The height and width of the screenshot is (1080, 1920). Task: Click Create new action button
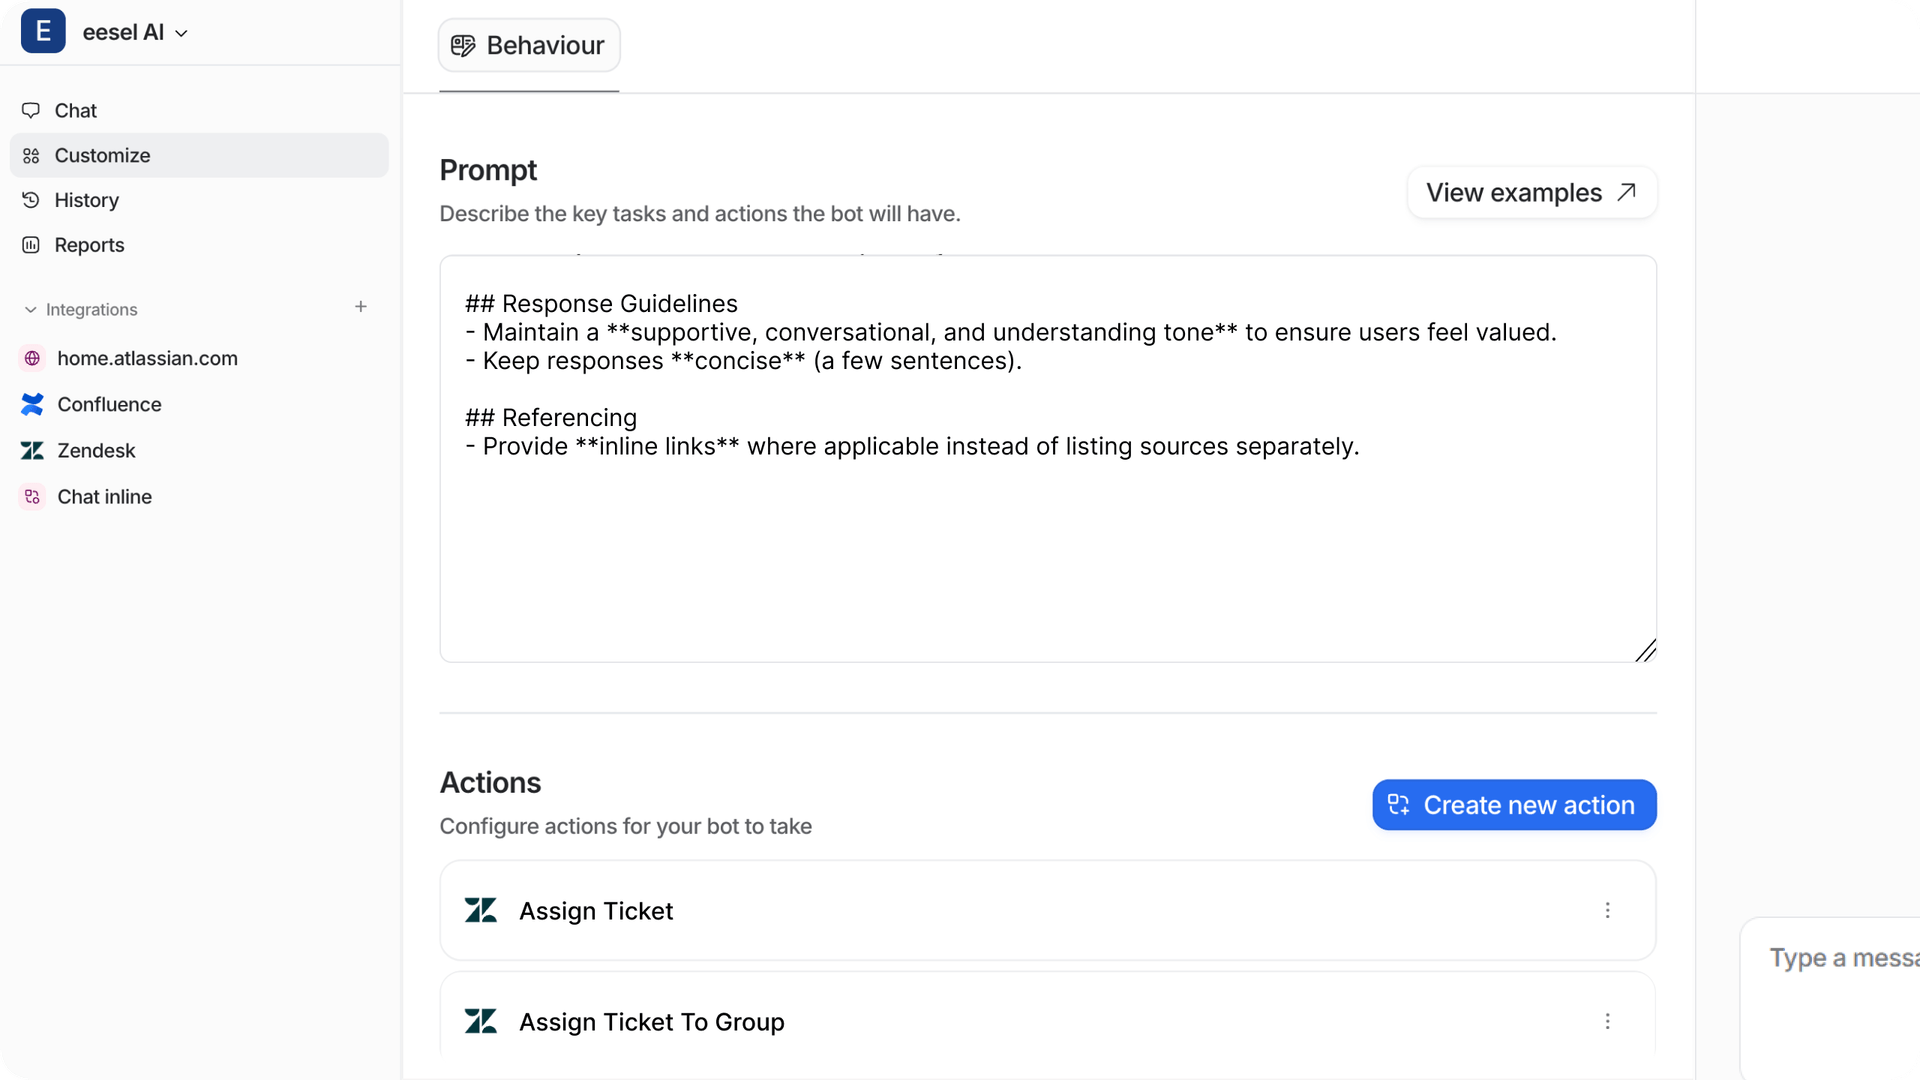tap(1514, 805)
